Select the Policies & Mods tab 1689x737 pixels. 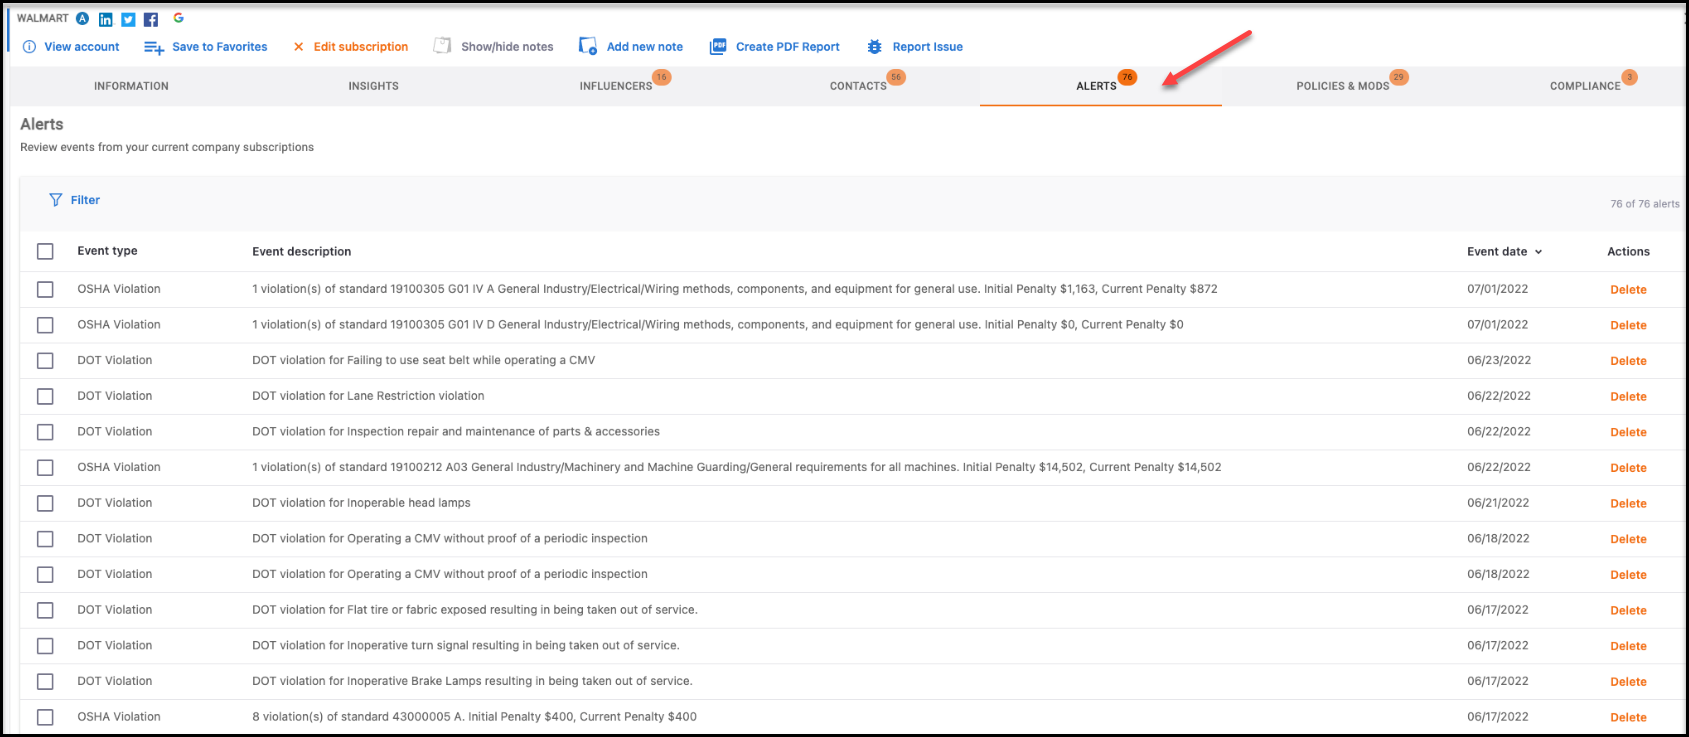point(1343,86)
